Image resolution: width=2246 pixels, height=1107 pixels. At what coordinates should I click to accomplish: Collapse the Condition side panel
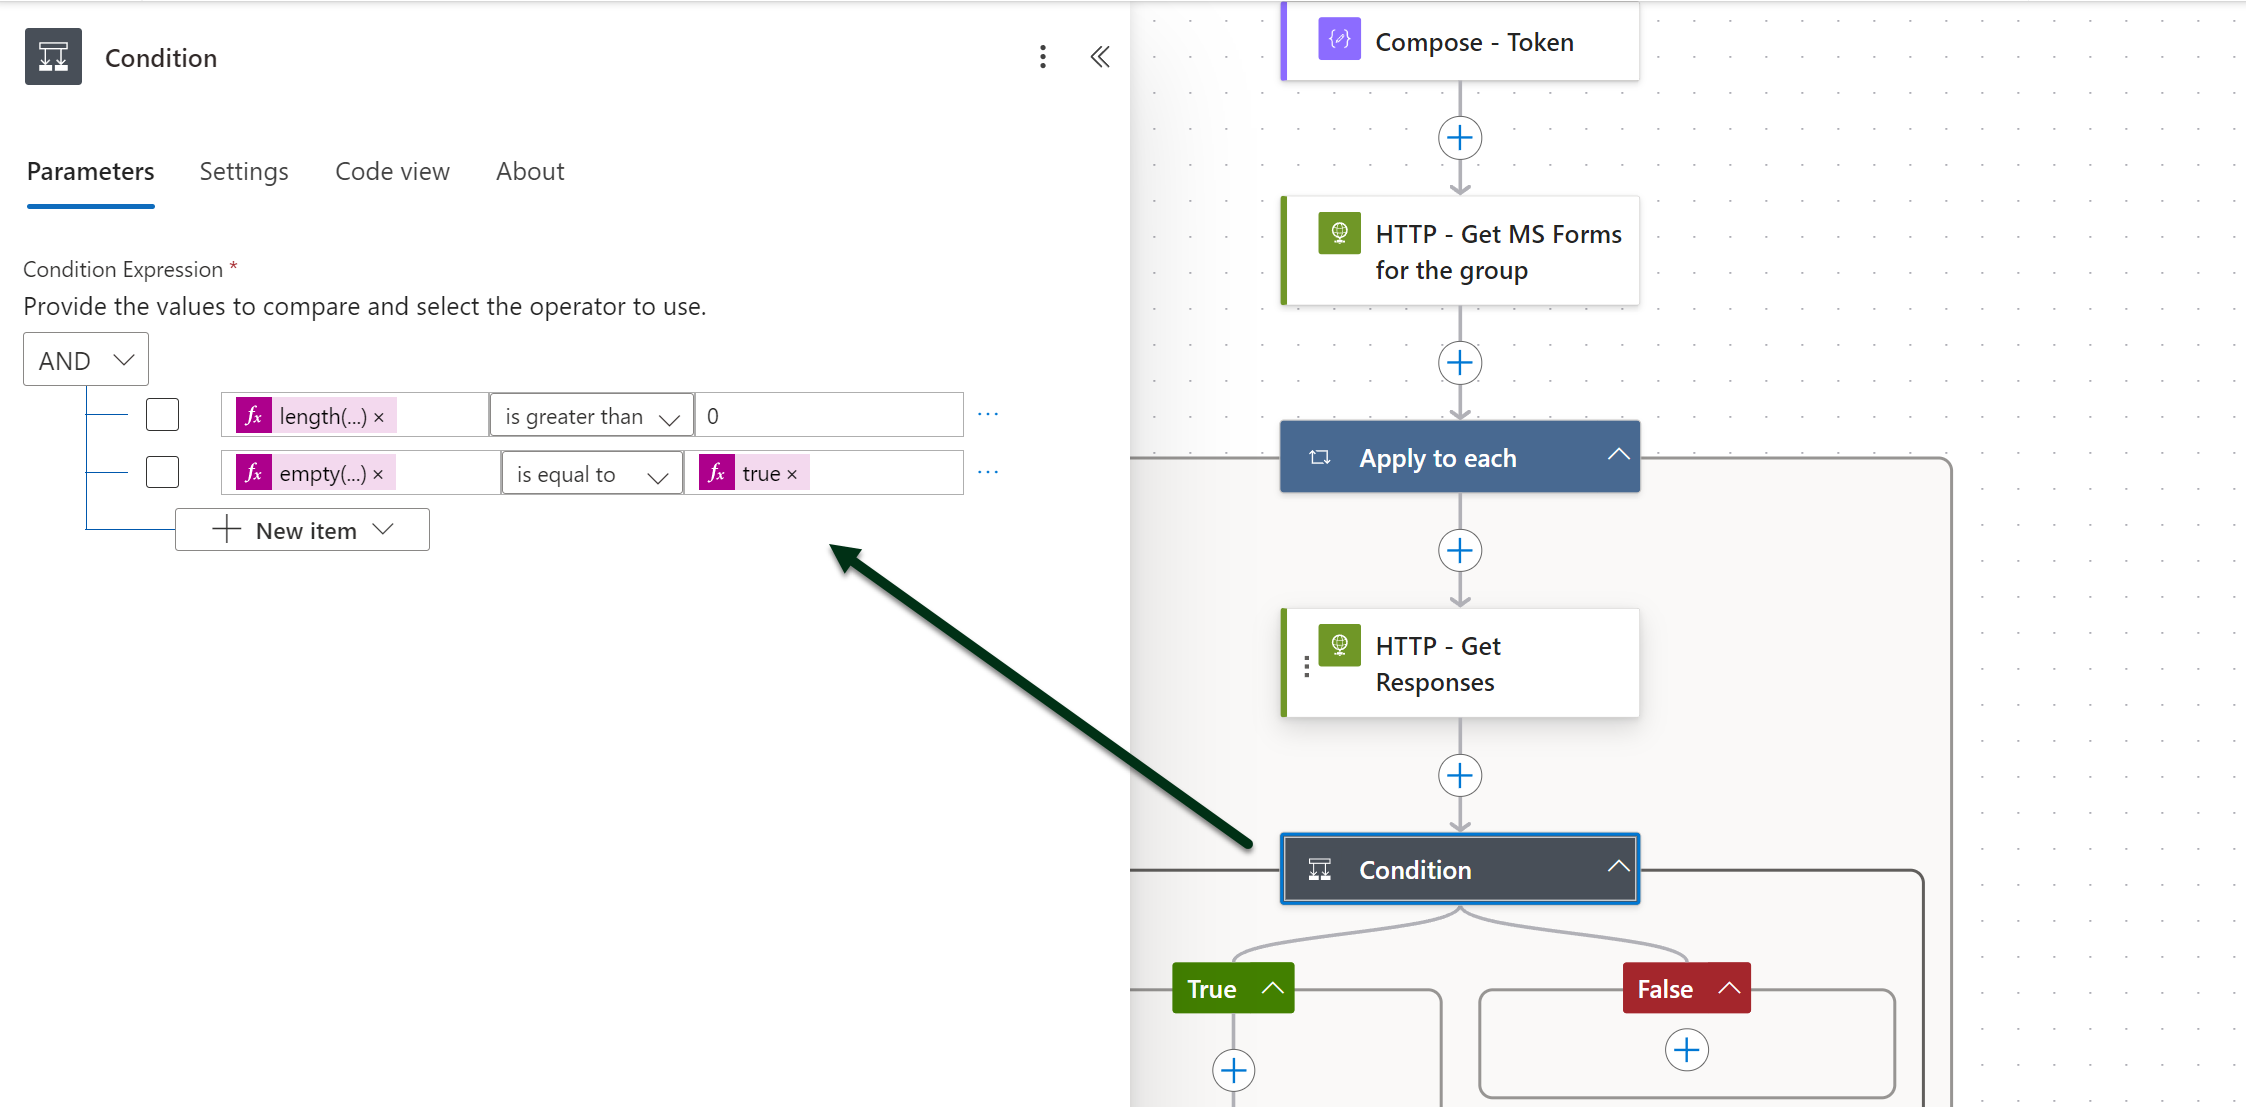(1099, 57)
